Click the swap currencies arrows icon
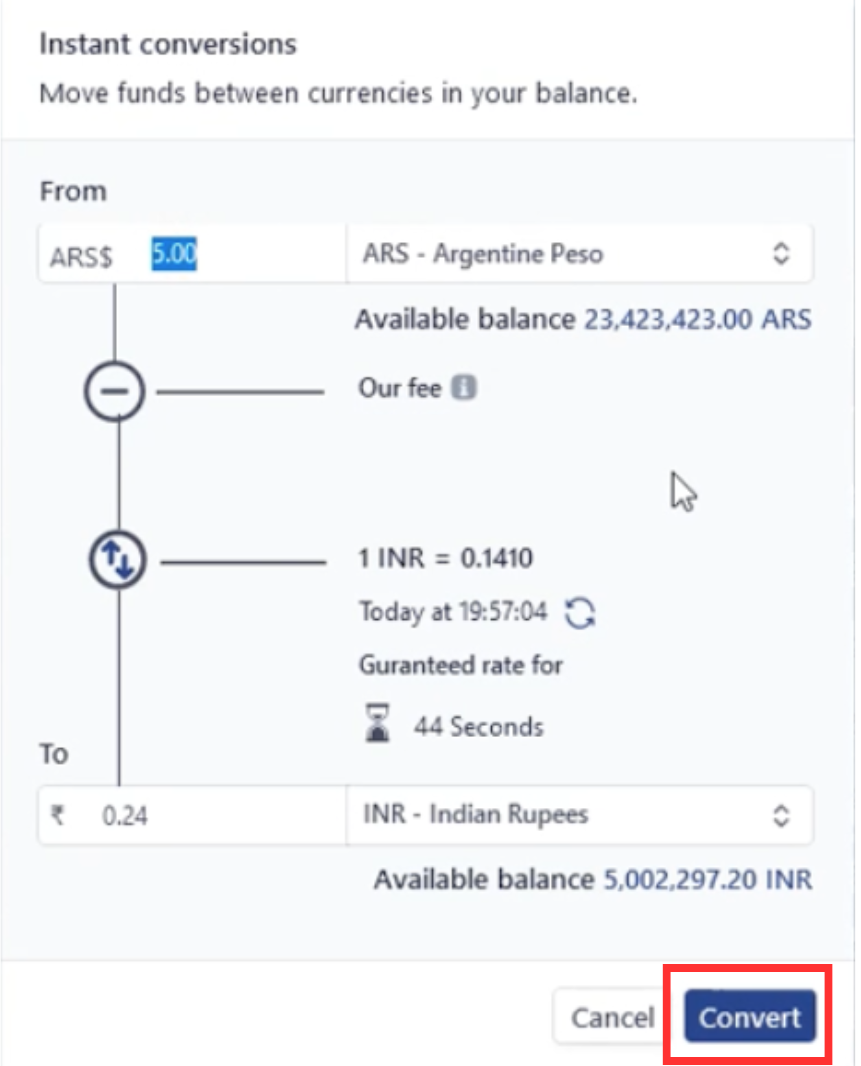Screen dimensions: 861x1066 coord(118,562)
